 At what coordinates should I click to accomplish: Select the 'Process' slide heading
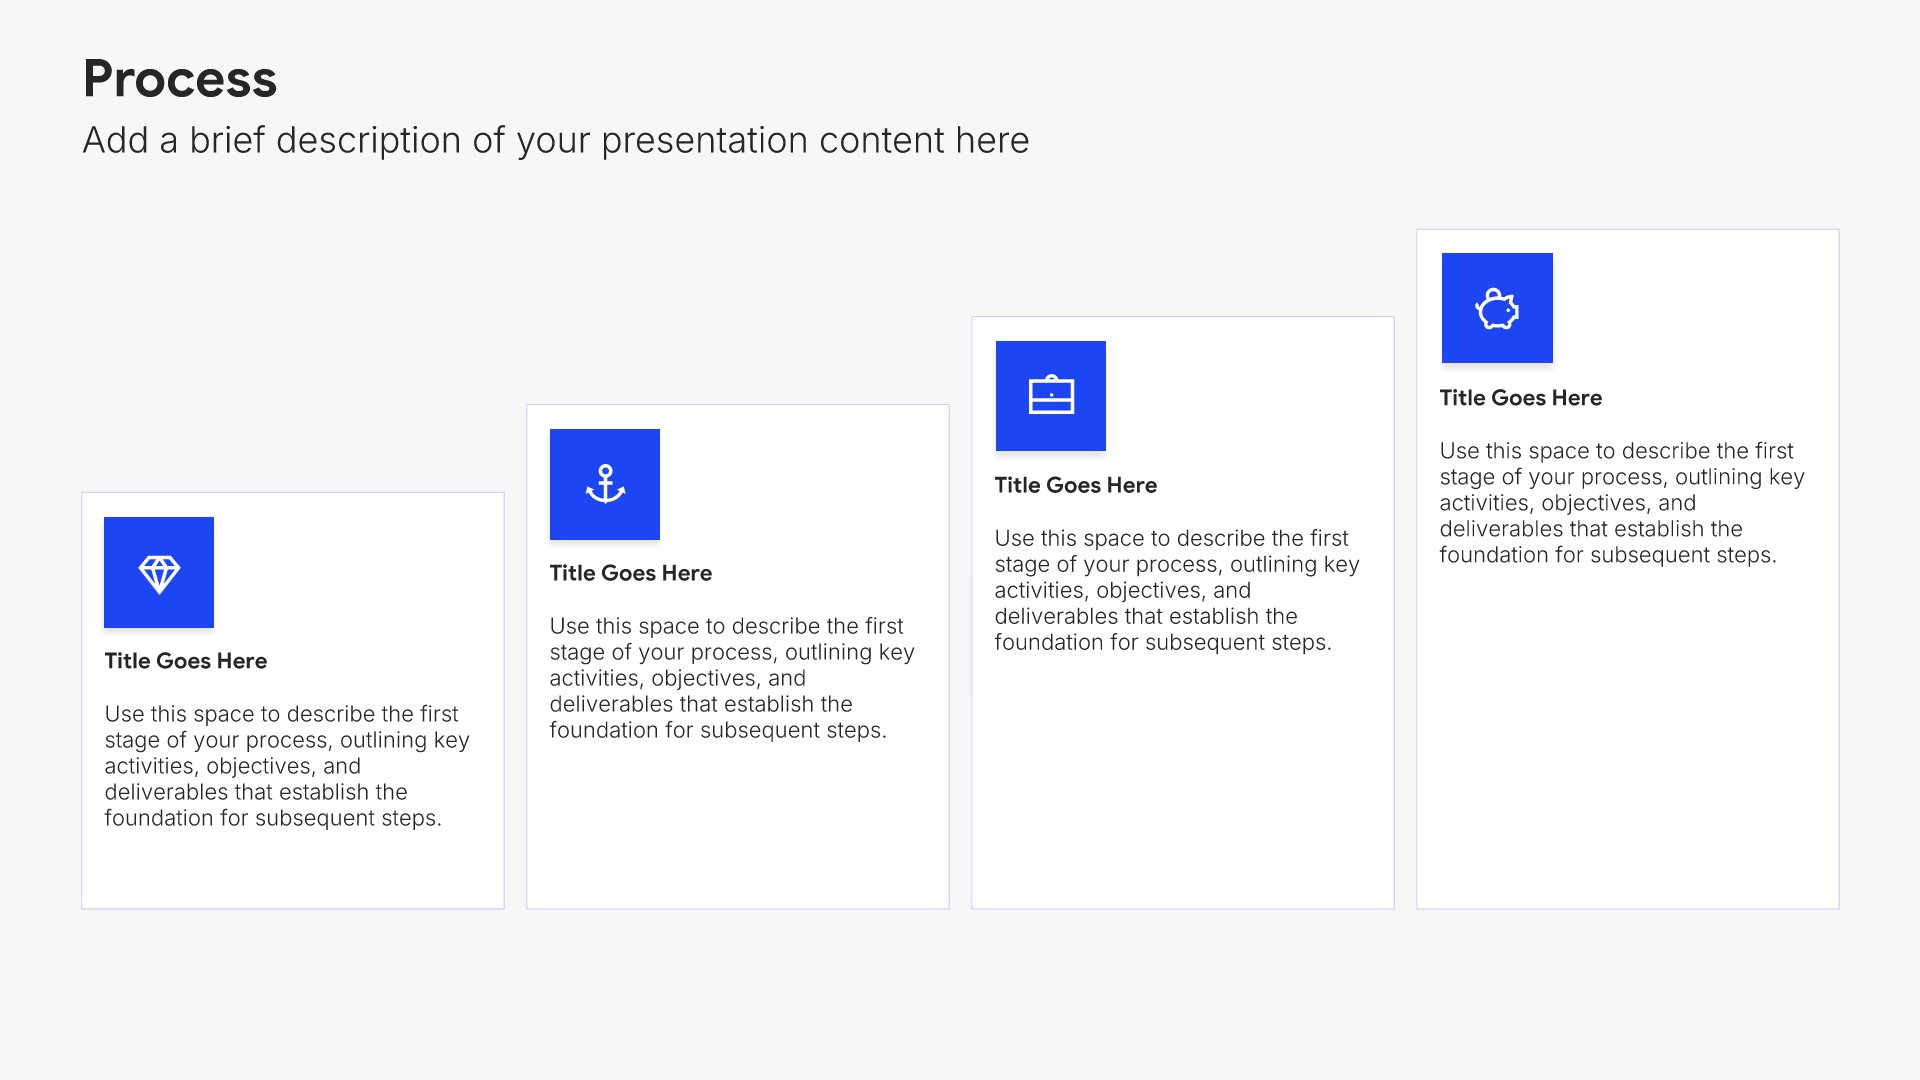point(180,79)
